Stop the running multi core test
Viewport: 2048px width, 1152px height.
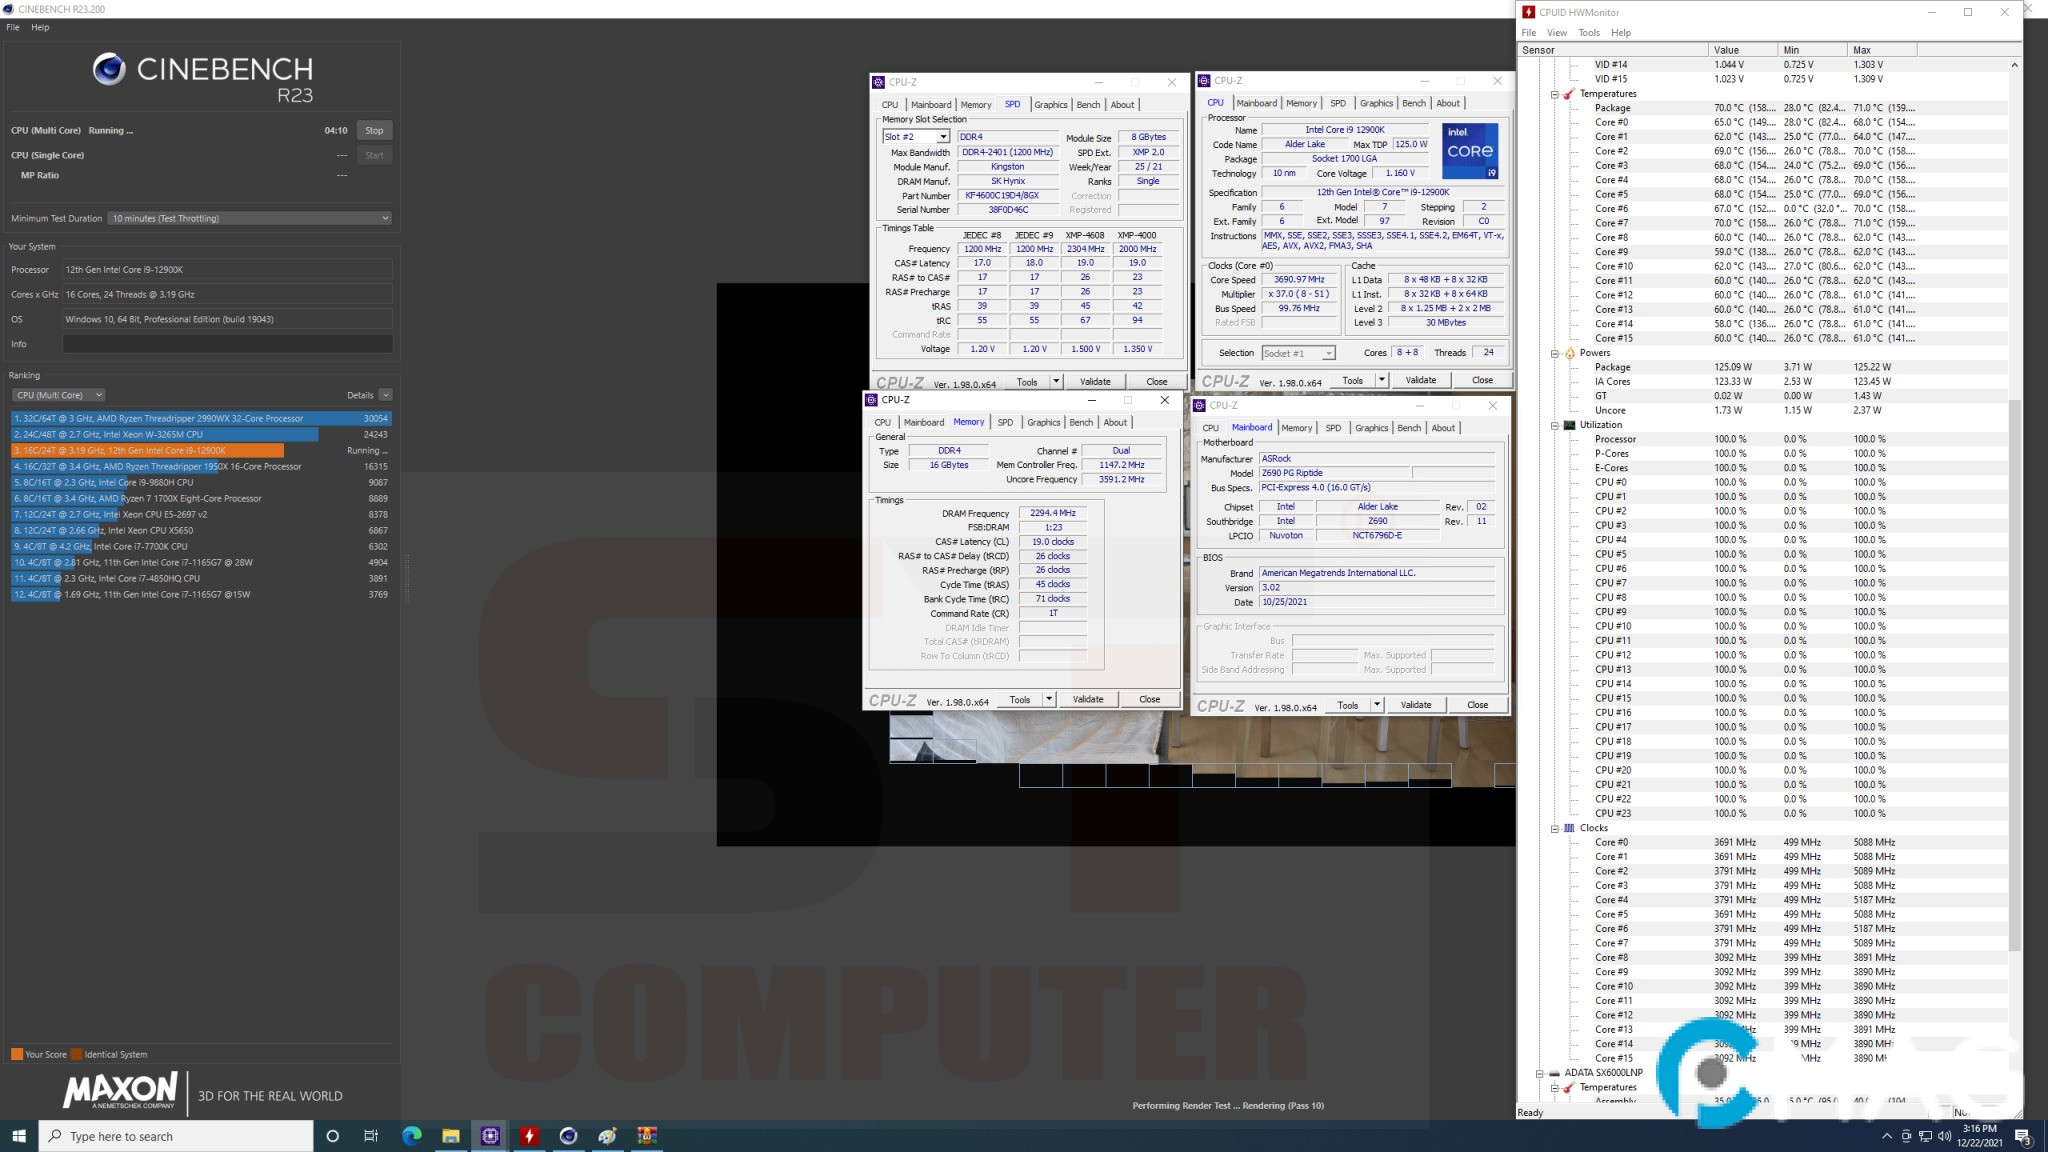374,130
